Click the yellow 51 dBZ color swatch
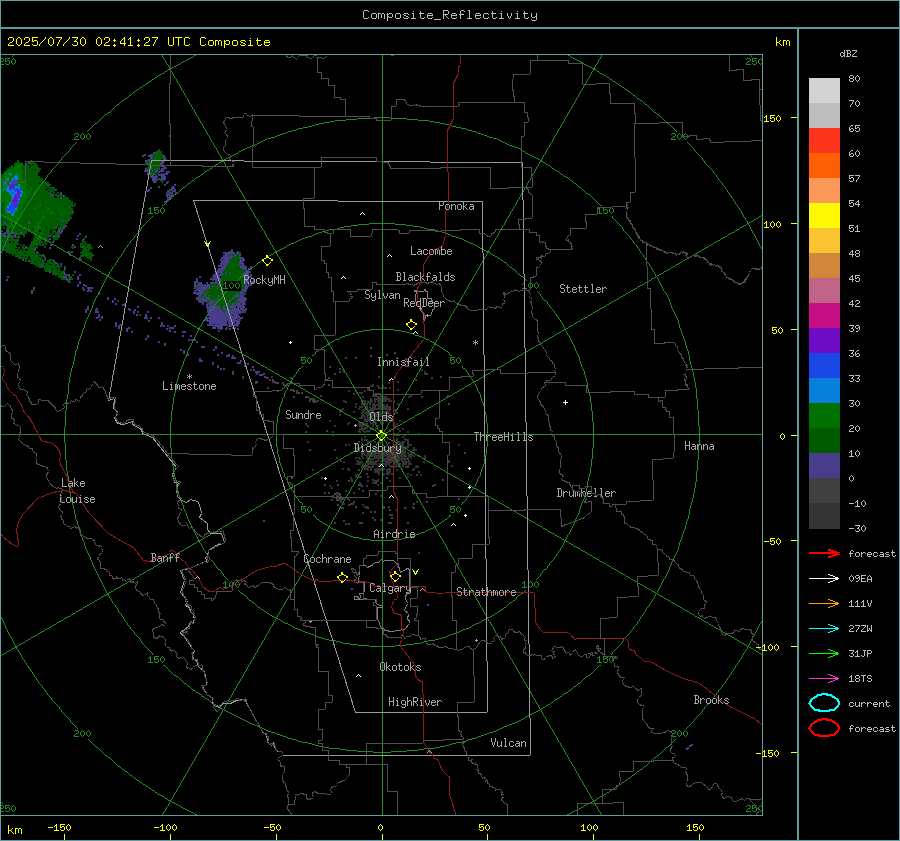The height and width of the screenshot is (841, 900). point(824,215)
